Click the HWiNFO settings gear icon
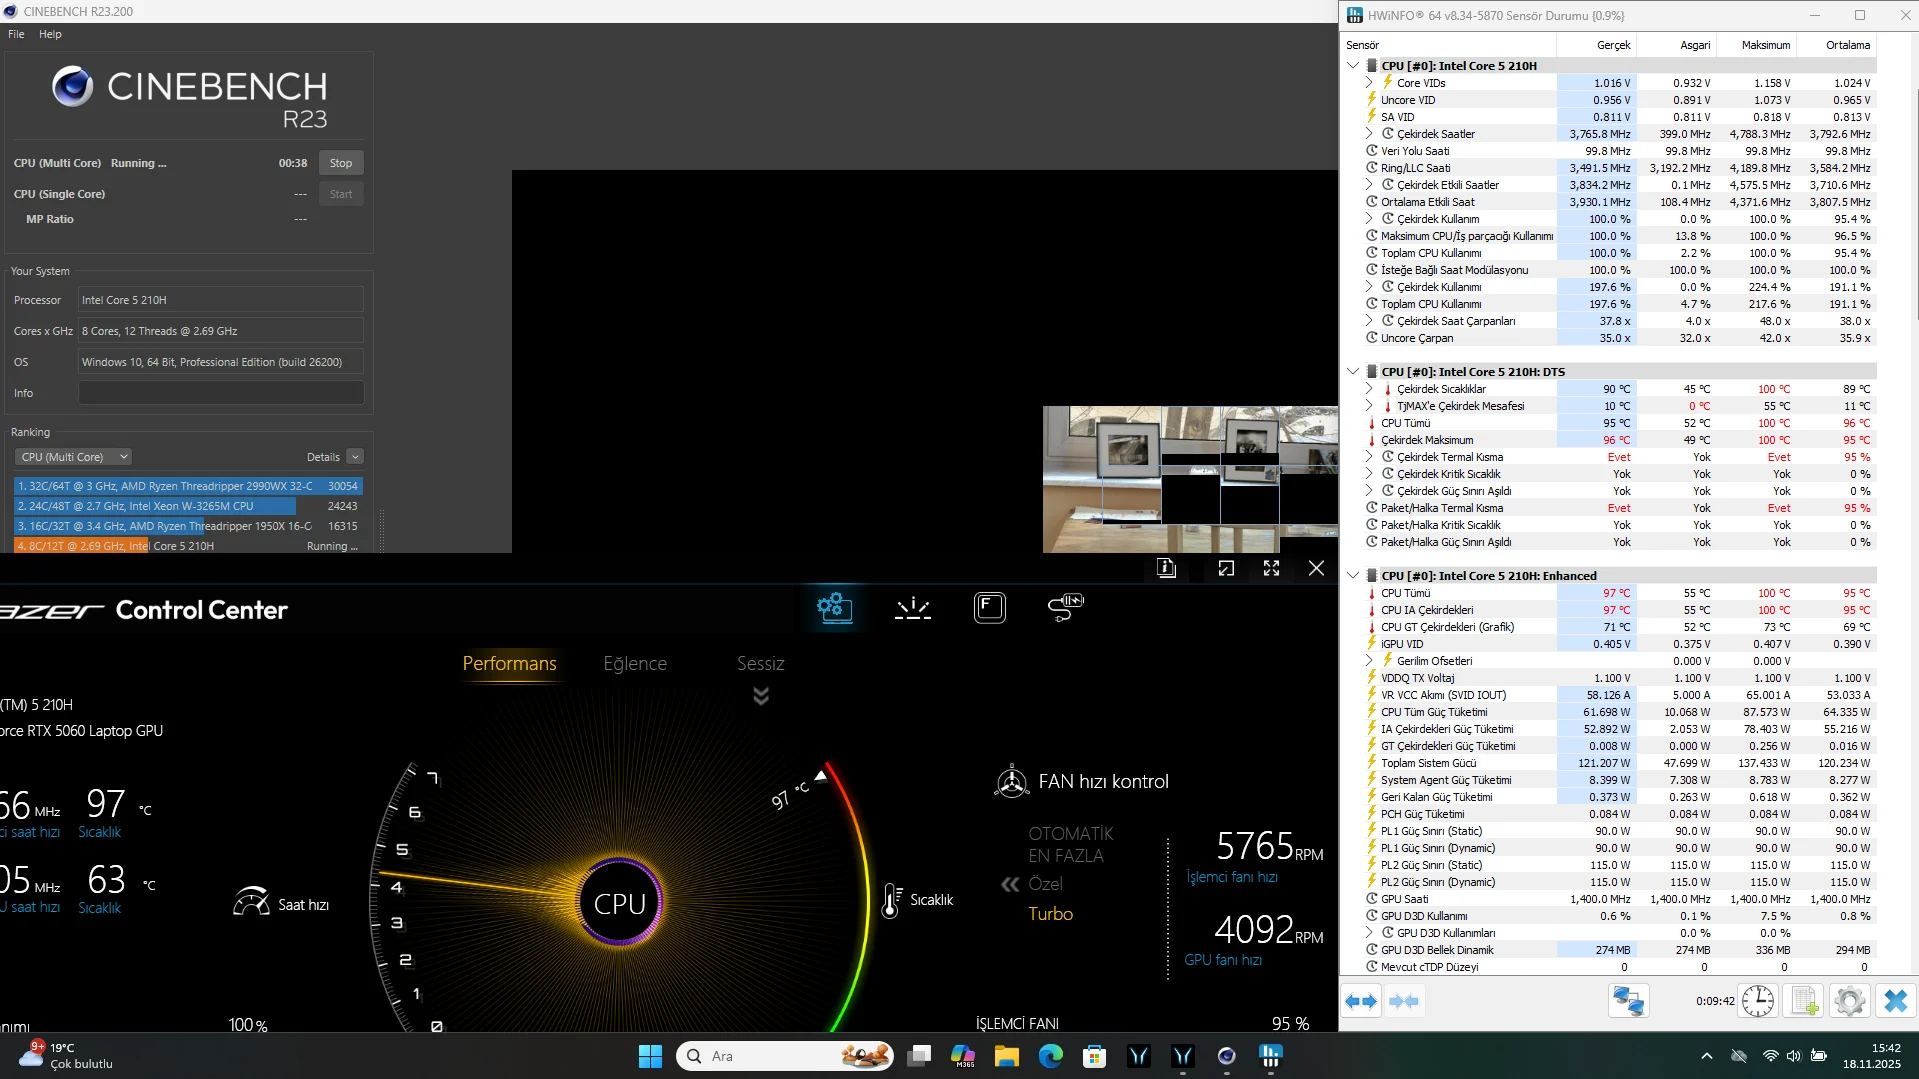Viewport: 1919px width, 1079px height. click(1849, 1001)
